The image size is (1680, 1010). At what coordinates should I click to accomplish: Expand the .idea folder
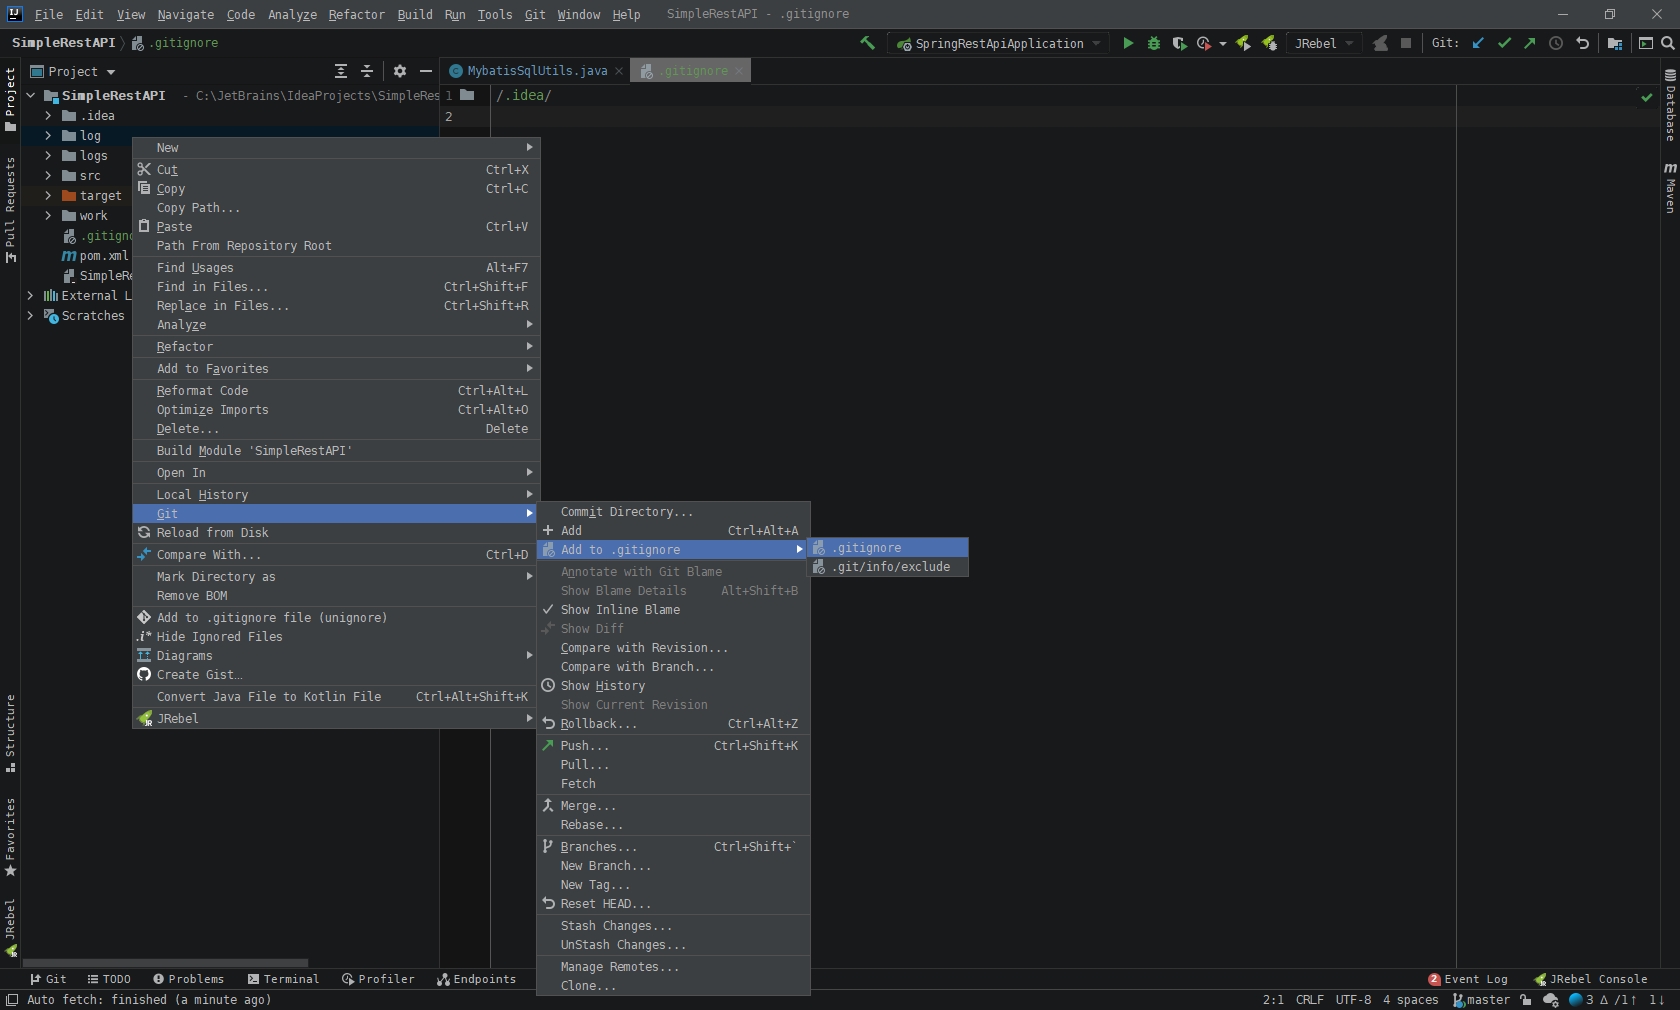[48, 116]
